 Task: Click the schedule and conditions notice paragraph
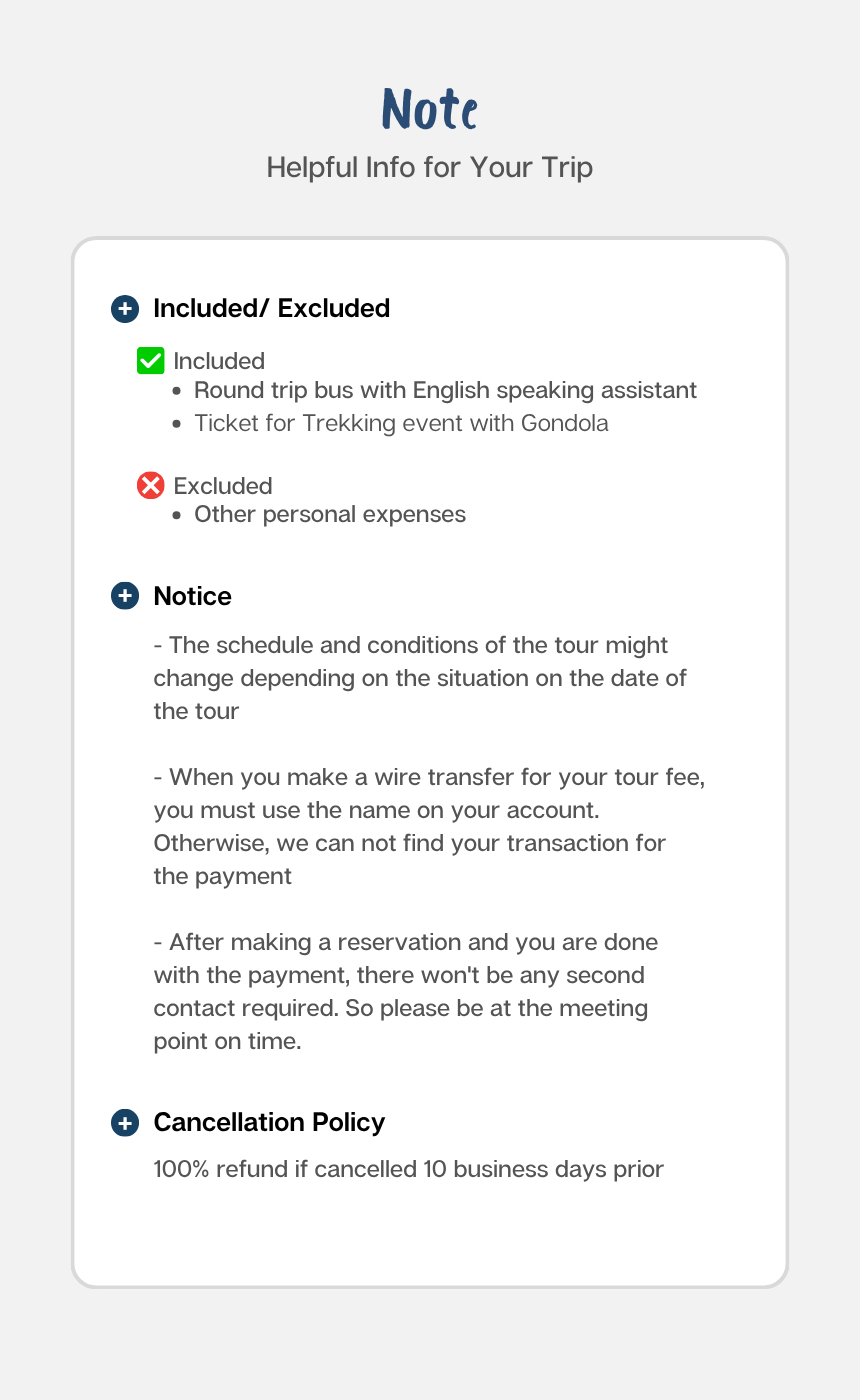coord(420,678)
